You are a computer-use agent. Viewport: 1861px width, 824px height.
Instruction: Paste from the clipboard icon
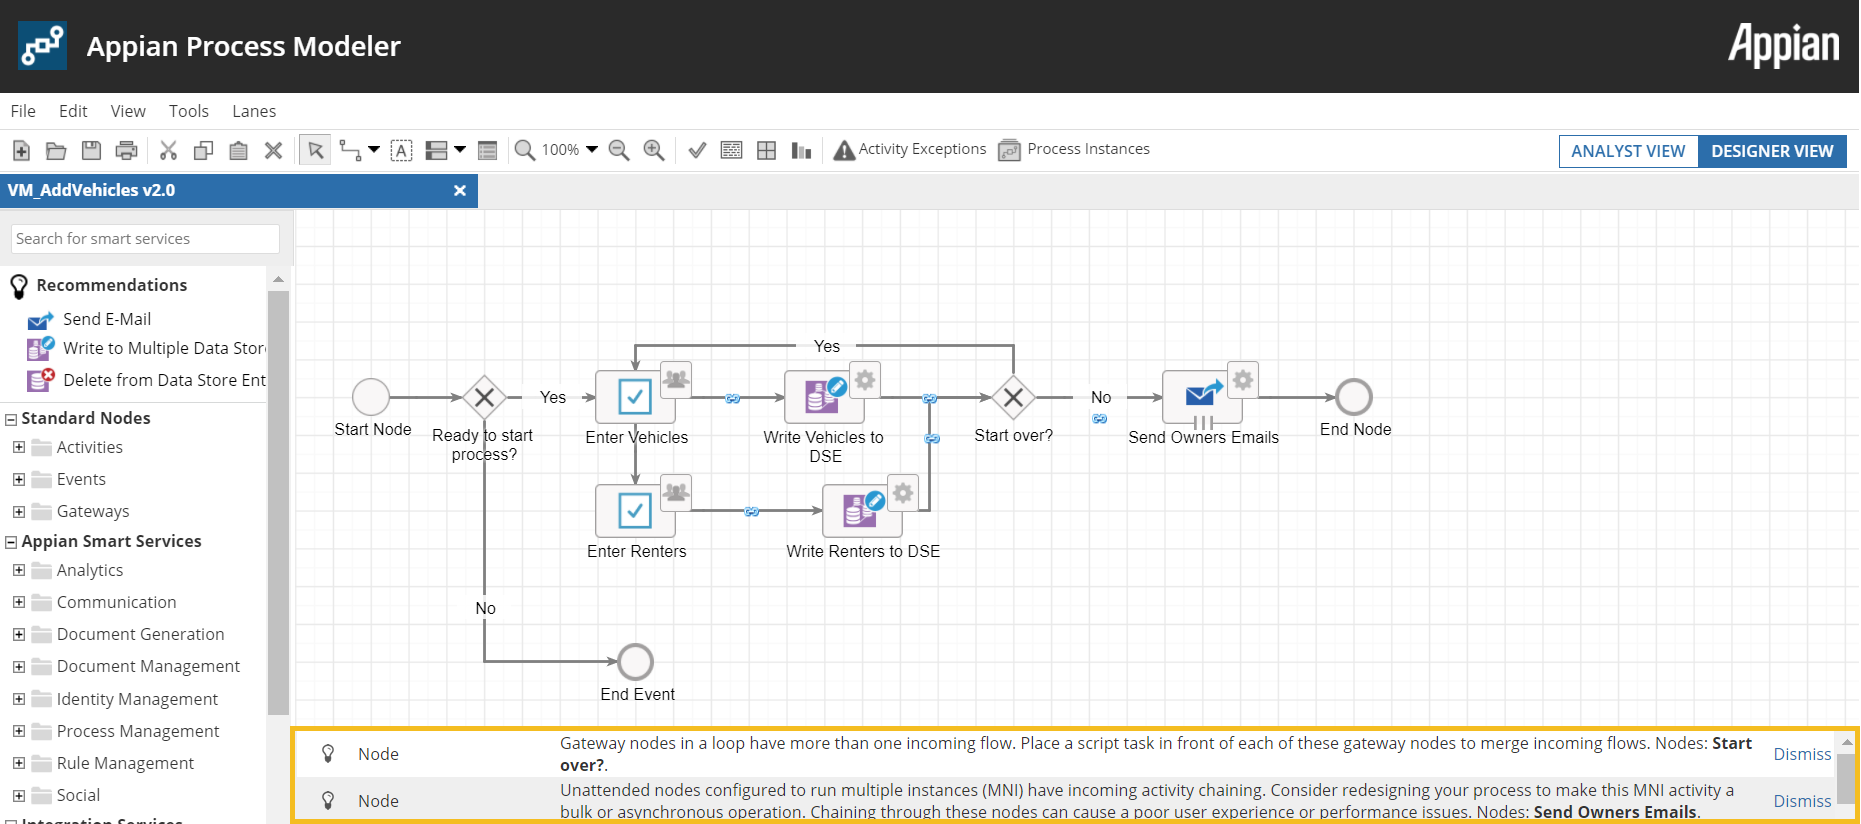[238, 150]
